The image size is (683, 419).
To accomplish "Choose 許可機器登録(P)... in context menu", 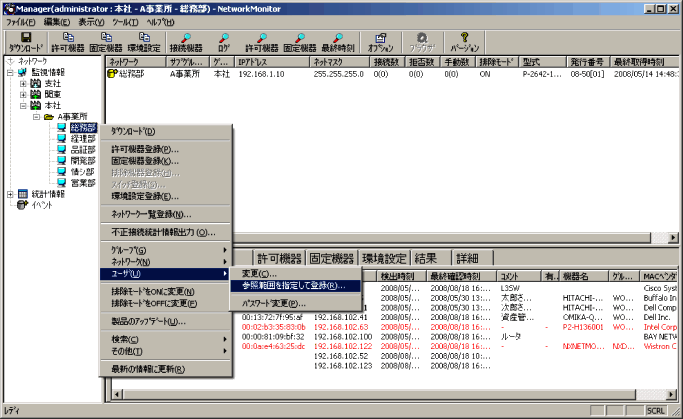I will click(166, 149).
